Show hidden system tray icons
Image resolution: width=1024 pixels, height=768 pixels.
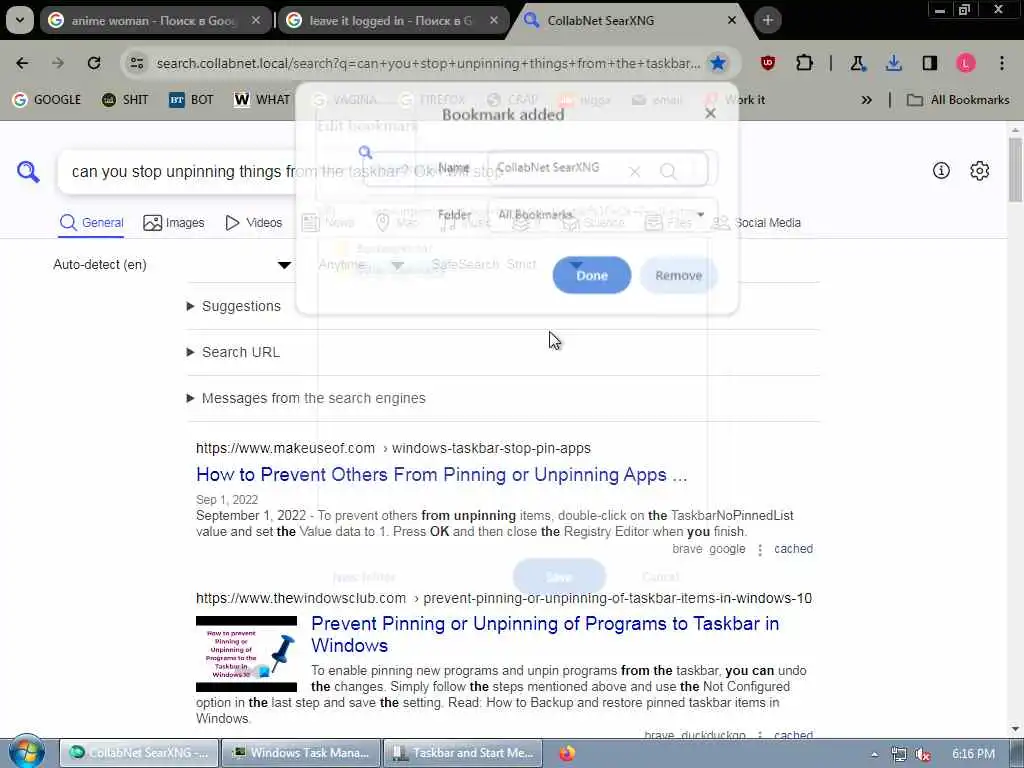click(874, 754)
